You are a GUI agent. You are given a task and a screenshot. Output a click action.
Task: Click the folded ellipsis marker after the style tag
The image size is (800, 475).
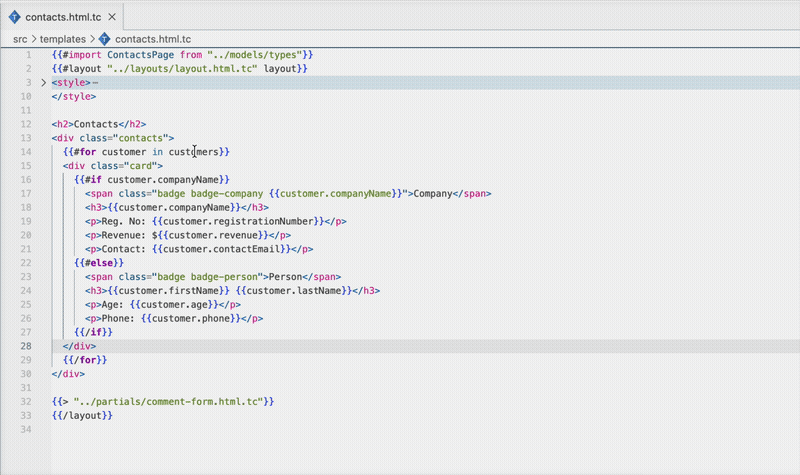[x=95, y=83]
